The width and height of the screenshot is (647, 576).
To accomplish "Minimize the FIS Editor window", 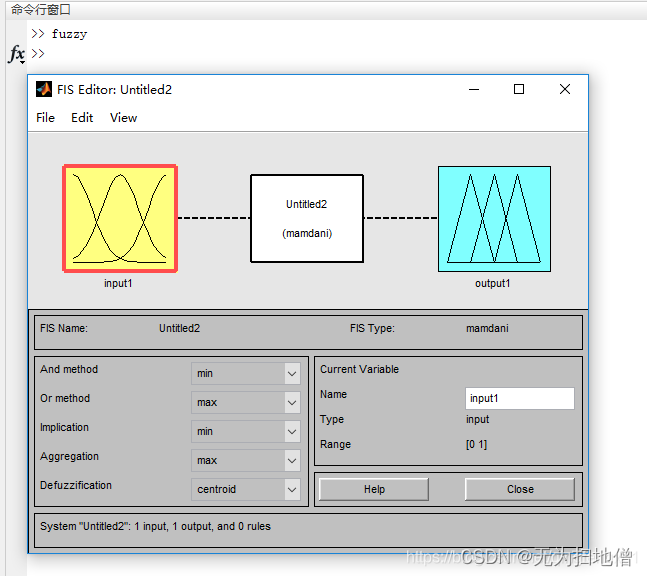I will 474,89.
